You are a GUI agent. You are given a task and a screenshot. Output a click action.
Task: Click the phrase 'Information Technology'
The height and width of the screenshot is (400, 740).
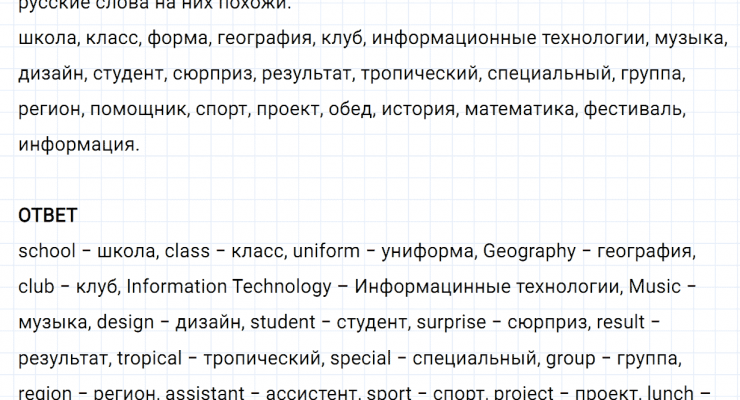(x=228, y=287)
